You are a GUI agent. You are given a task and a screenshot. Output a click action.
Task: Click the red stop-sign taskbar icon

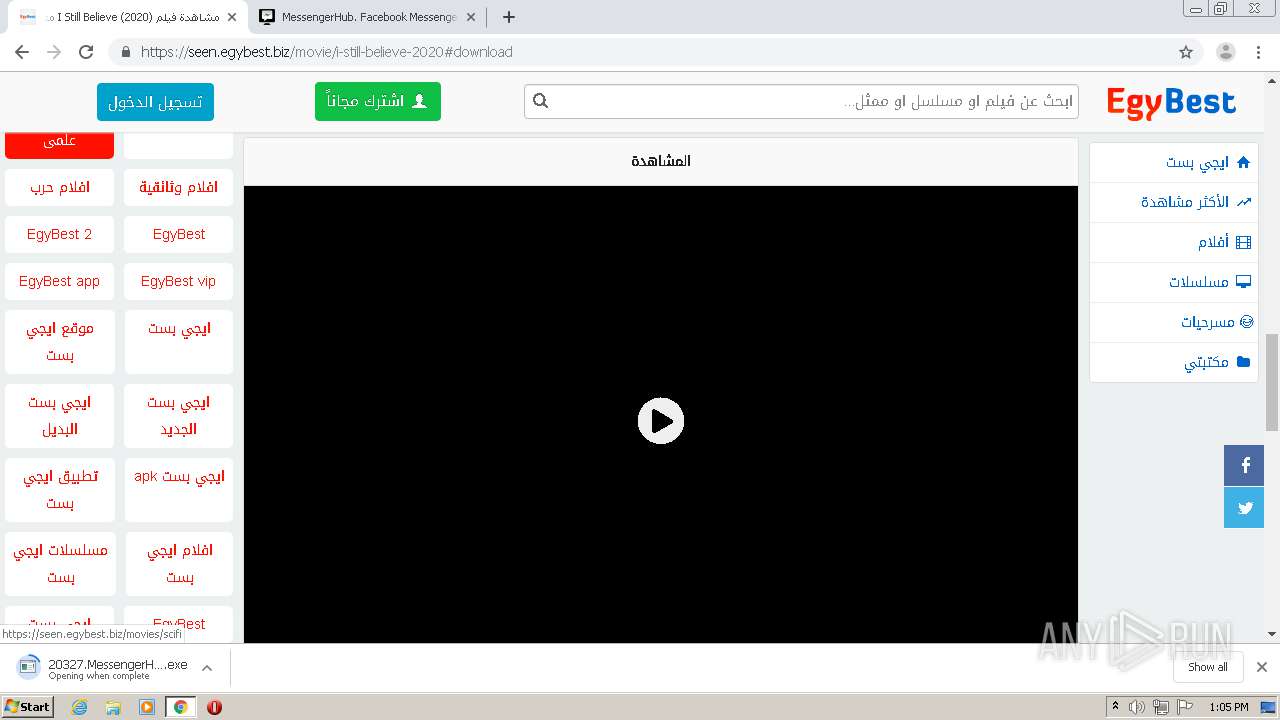(214, 707)
